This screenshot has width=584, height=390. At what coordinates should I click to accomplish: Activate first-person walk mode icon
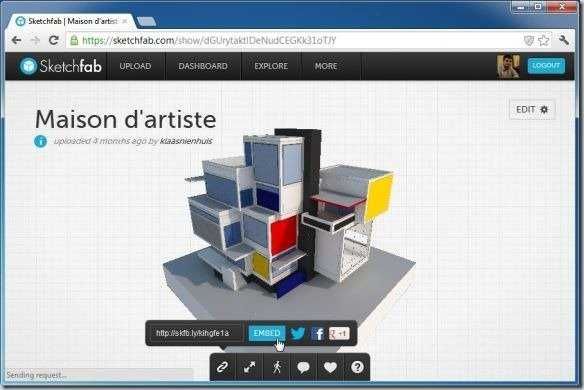[x=277, y=367]
